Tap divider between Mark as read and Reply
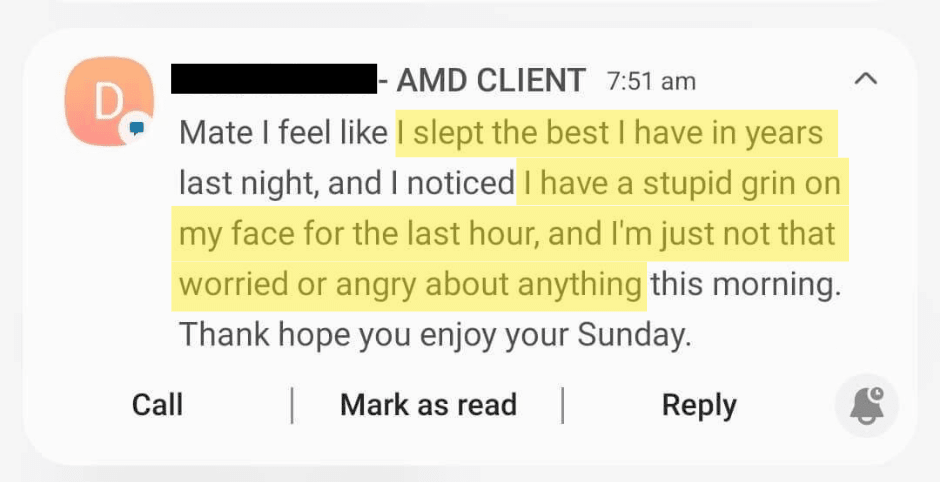Viewport: 940px width, 482px height. click(x=563, y=406)
